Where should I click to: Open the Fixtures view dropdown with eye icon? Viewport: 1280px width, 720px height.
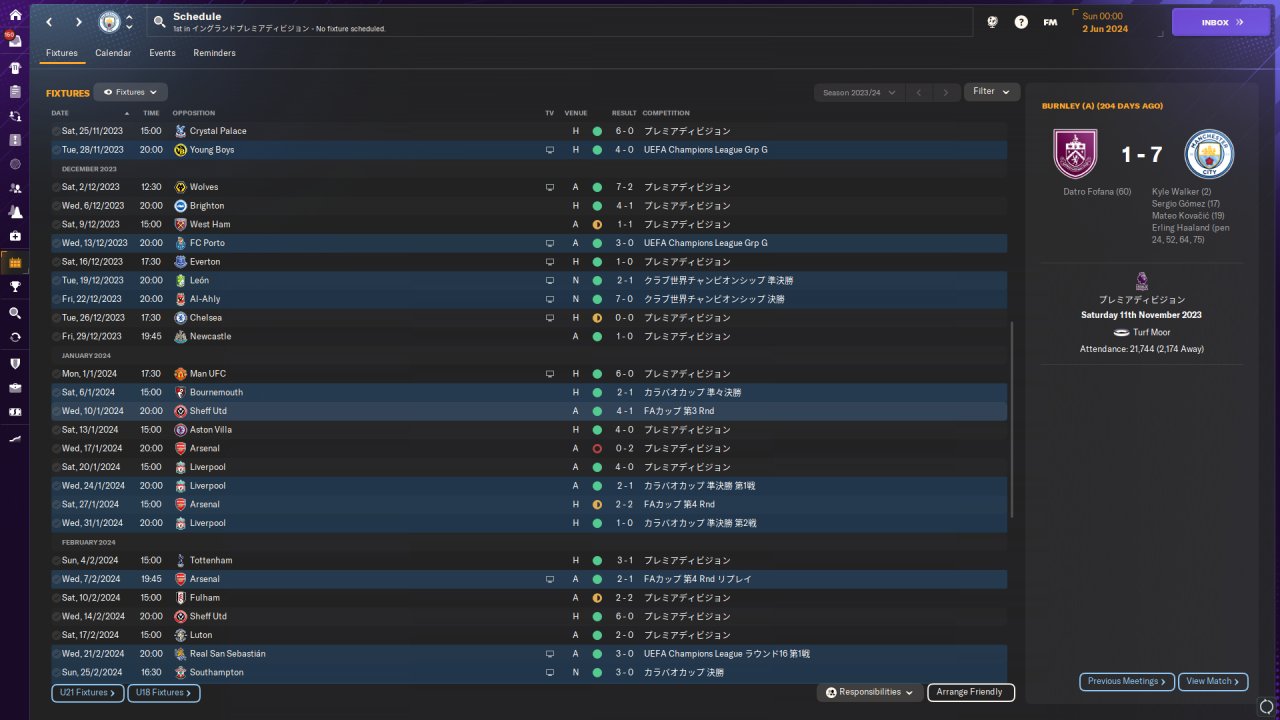click(130, 92)
